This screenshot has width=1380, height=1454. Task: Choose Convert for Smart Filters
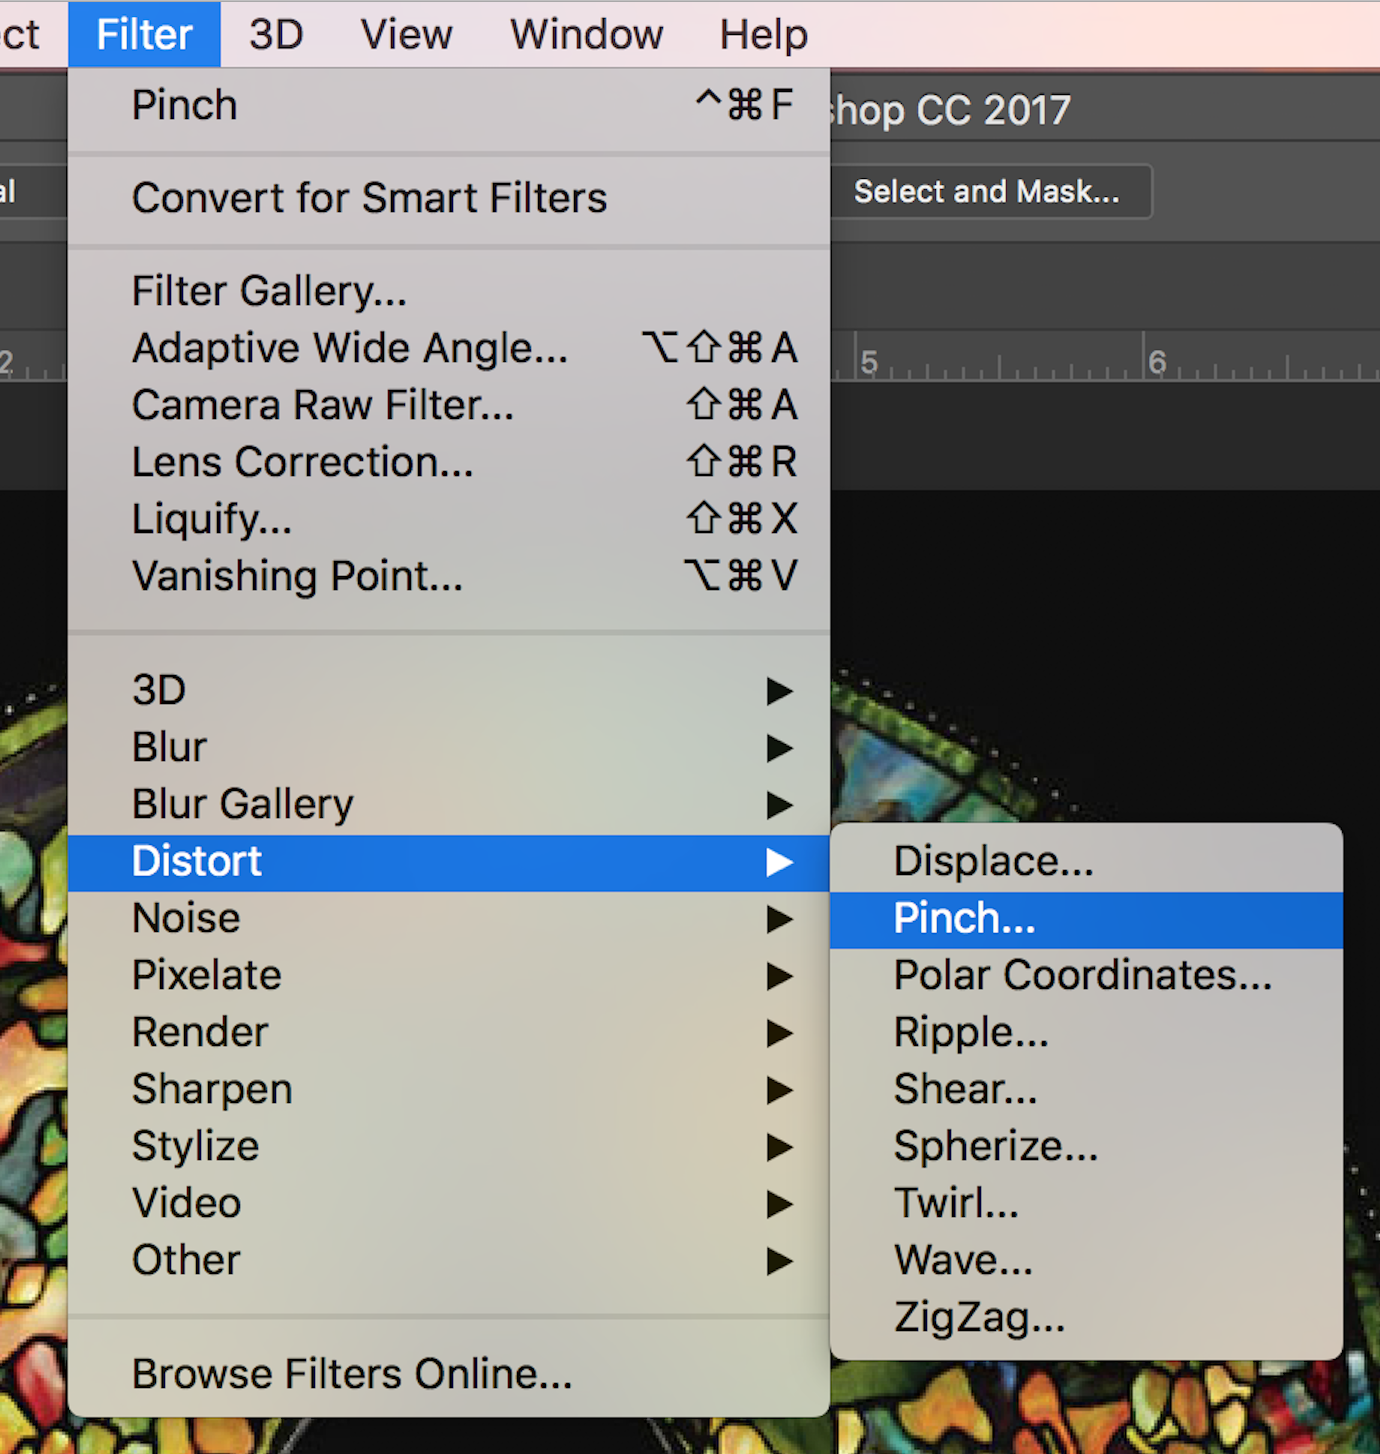tap(369, 199)
